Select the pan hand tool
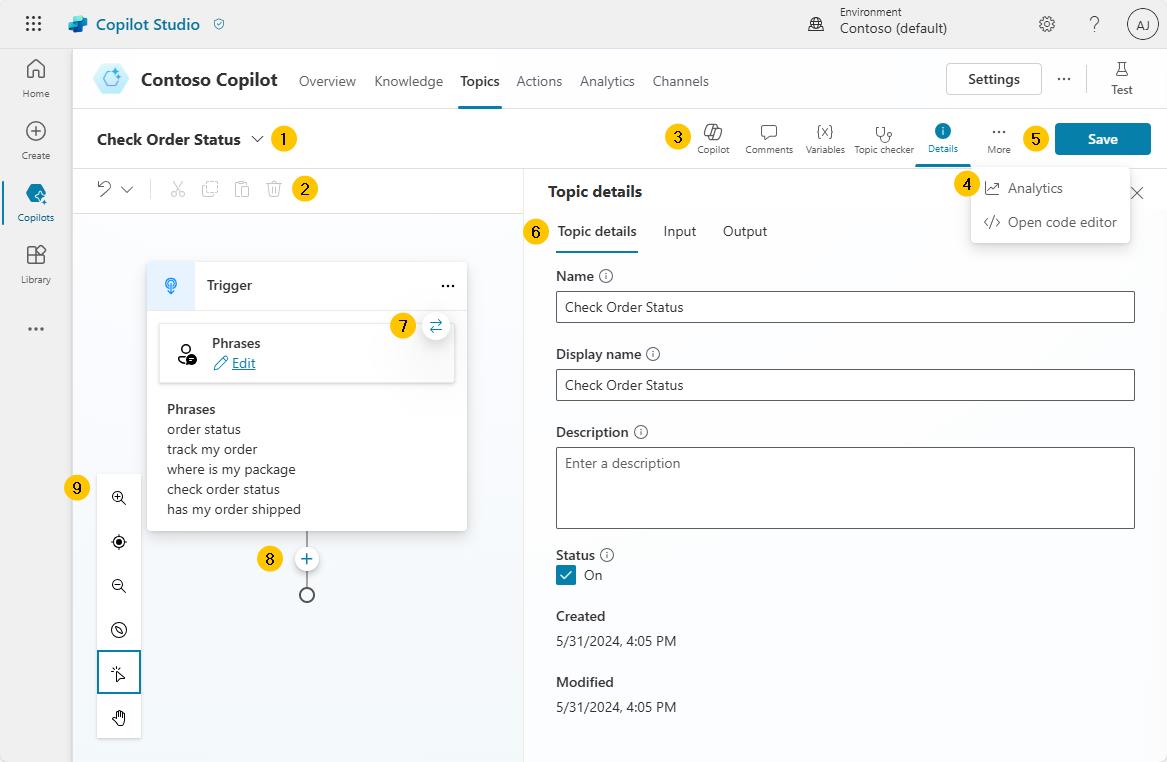The width and height of the screenshot is (1167, 762). click(119, 717)
